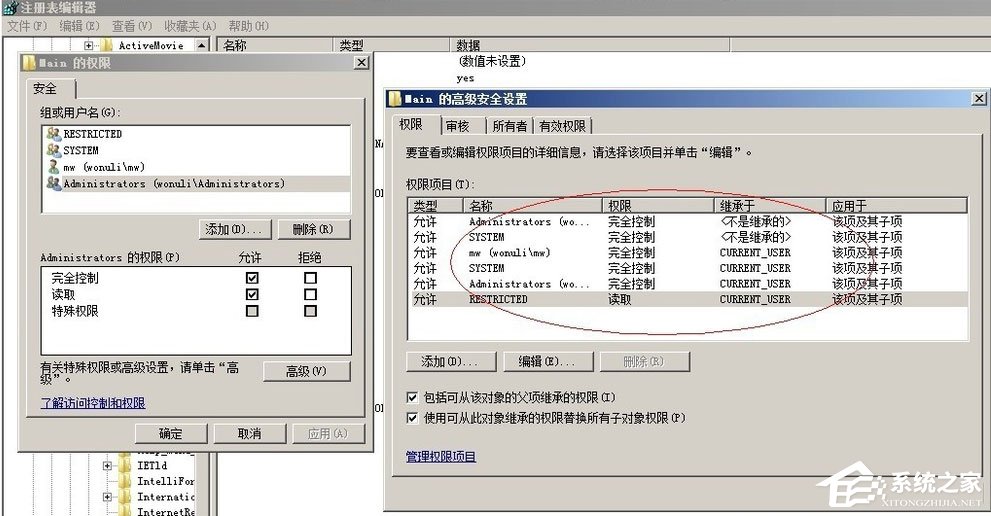Open the 管理权限项目 link

pos(441,457)
